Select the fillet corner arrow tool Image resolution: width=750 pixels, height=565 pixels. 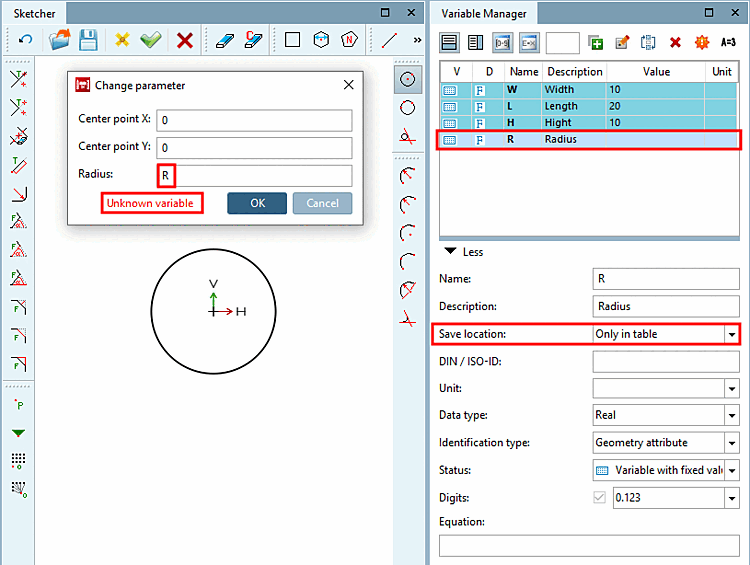pyautogui.click(x=19, y=194)
